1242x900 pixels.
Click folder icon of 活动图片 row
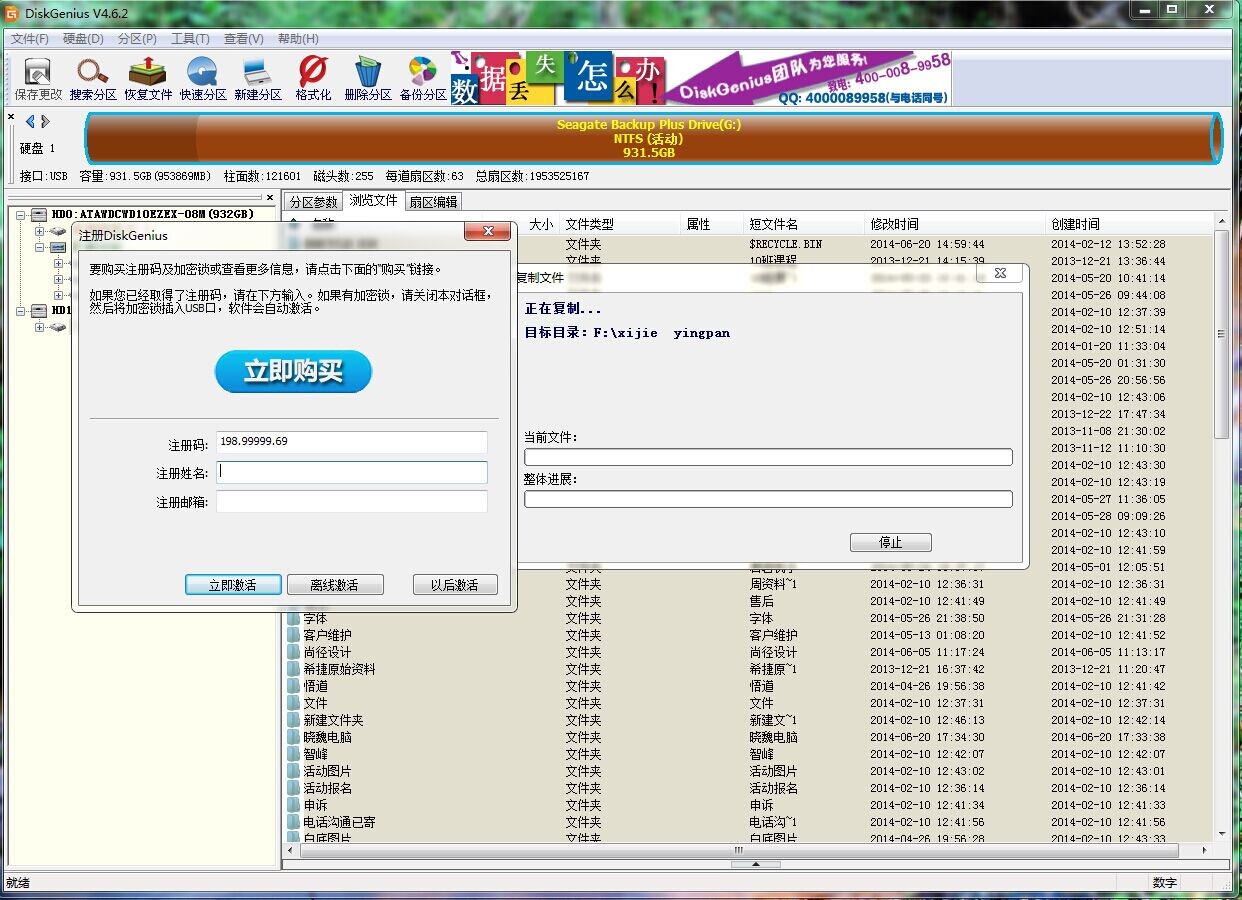(x=293, y=771)
